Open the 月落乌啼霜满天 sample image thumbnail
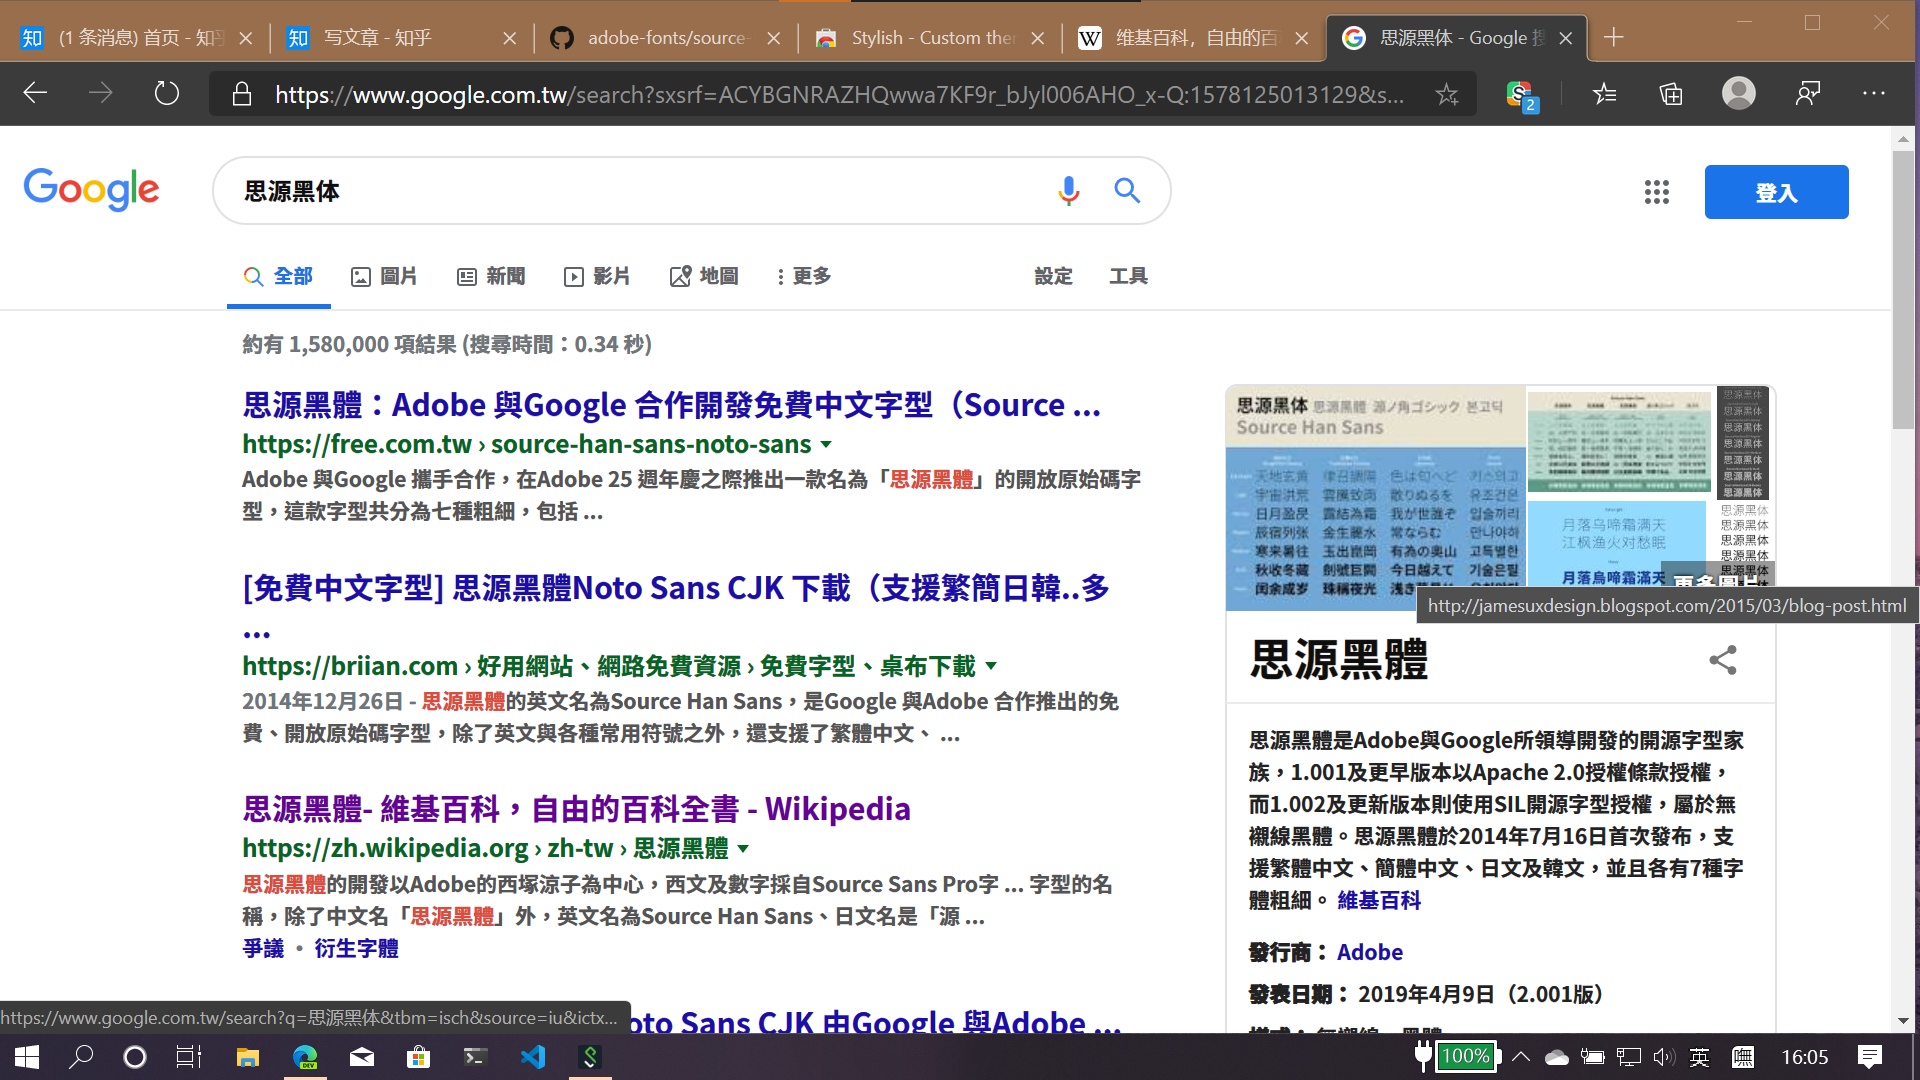This screenshot has width=1920, height=1080. point(1617,544)
